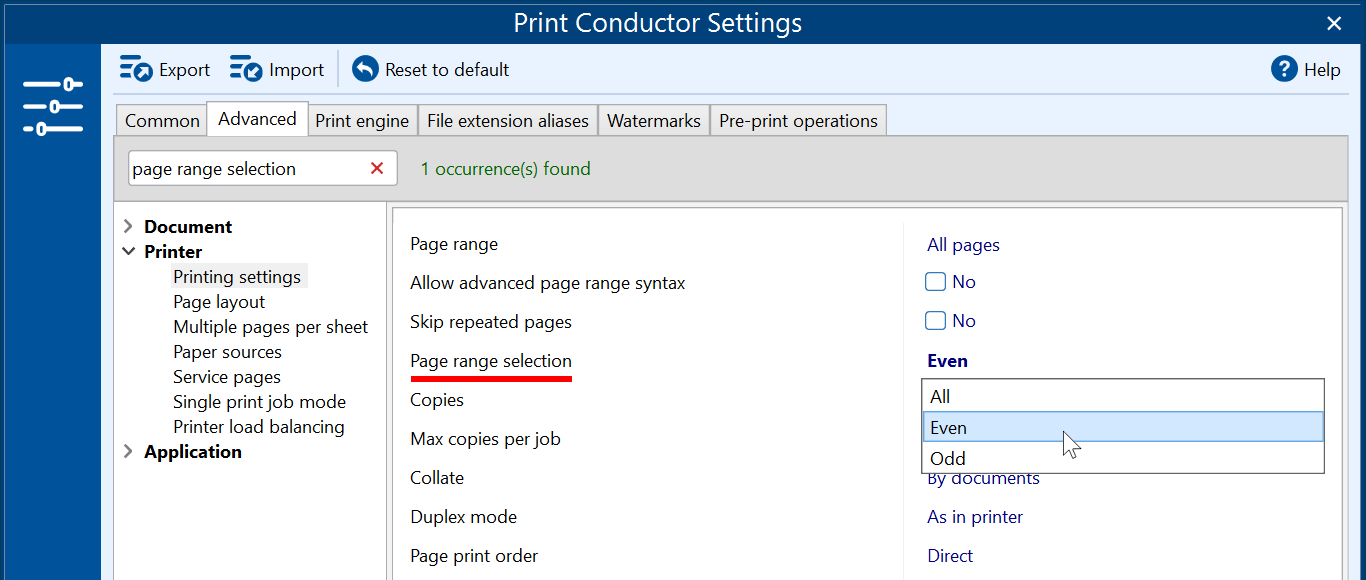The image size is (1366, 580).
Task: Close the Print Conductor Settings window
Action: [1334, 23]
